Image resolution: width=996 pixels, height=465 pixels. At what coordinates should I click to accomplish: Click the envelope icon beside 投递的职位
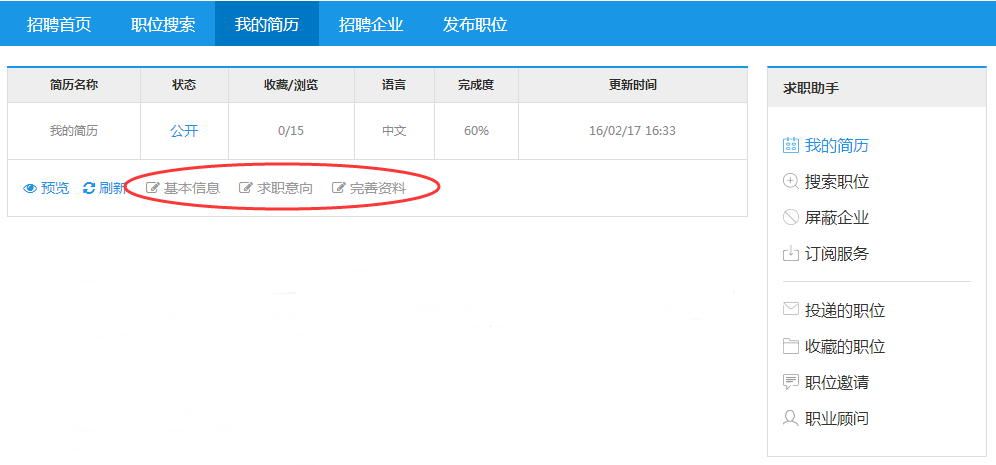click(790, 310)
